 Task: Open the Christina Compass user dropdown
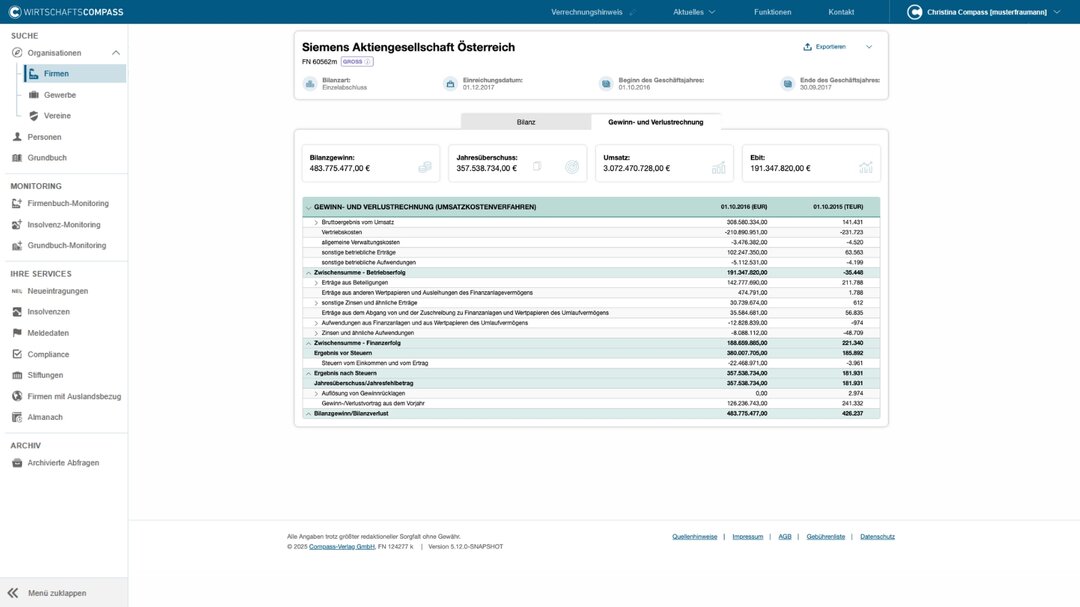tap(1057, 12)
